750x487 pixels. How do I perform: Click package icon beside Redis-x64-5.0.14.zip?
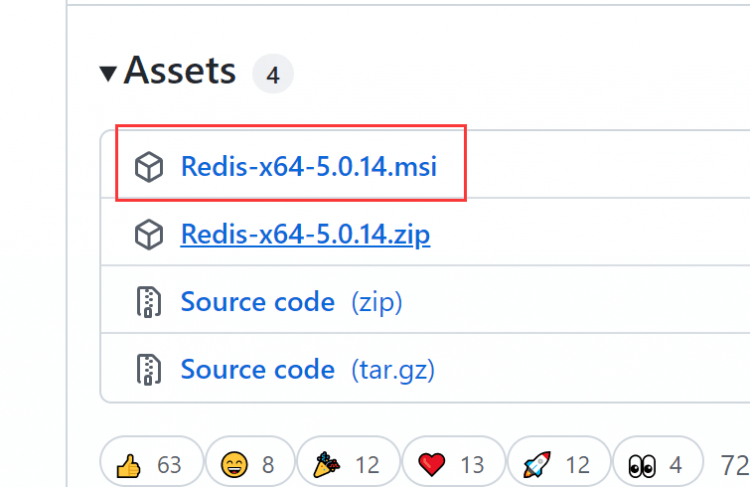click(148, 235)
